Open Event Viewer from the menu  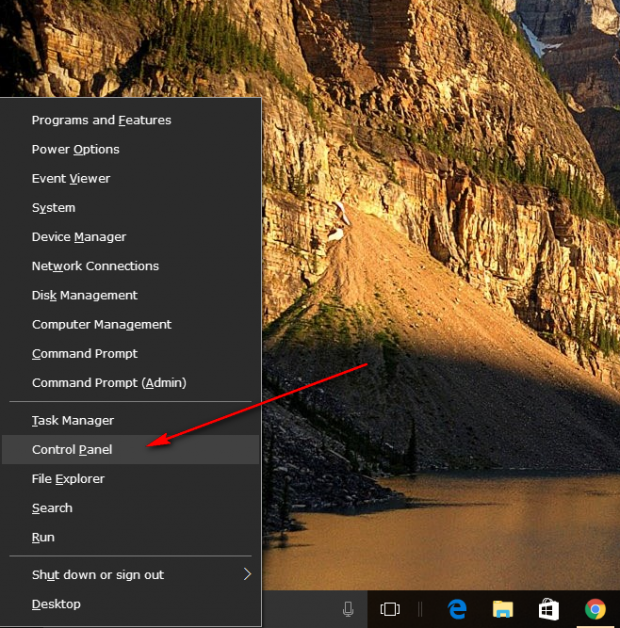pos(71,178)
